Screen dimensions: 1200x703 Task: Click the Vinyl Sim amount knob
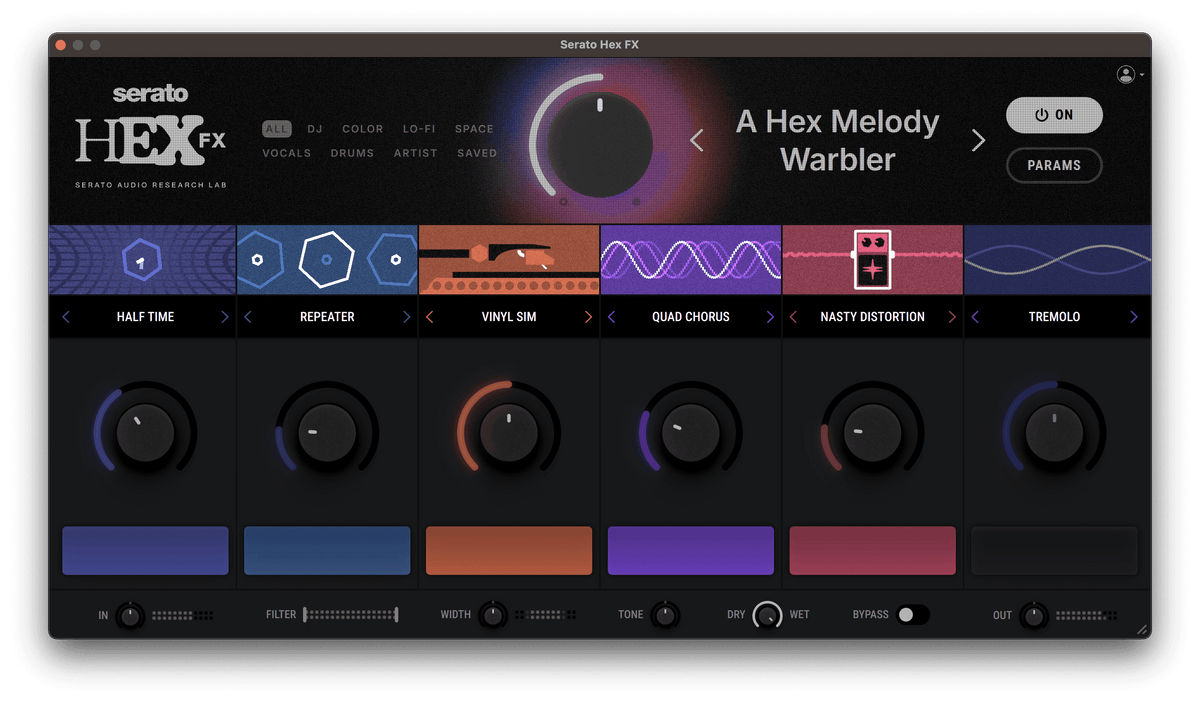[509, 432]
